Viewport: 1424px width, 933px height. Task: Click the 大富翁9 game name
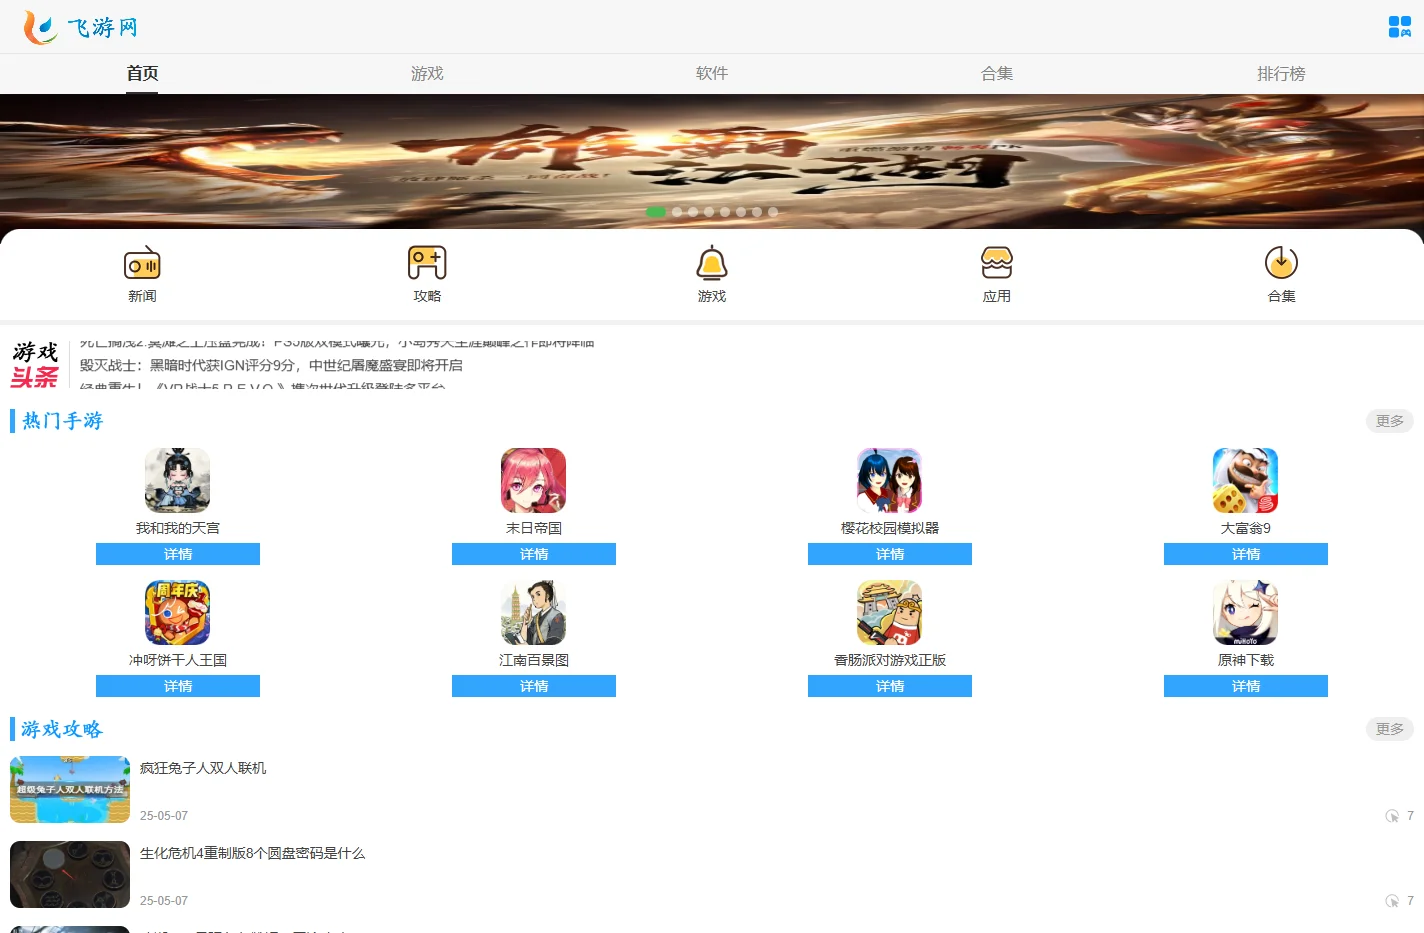pos(1246,528)
